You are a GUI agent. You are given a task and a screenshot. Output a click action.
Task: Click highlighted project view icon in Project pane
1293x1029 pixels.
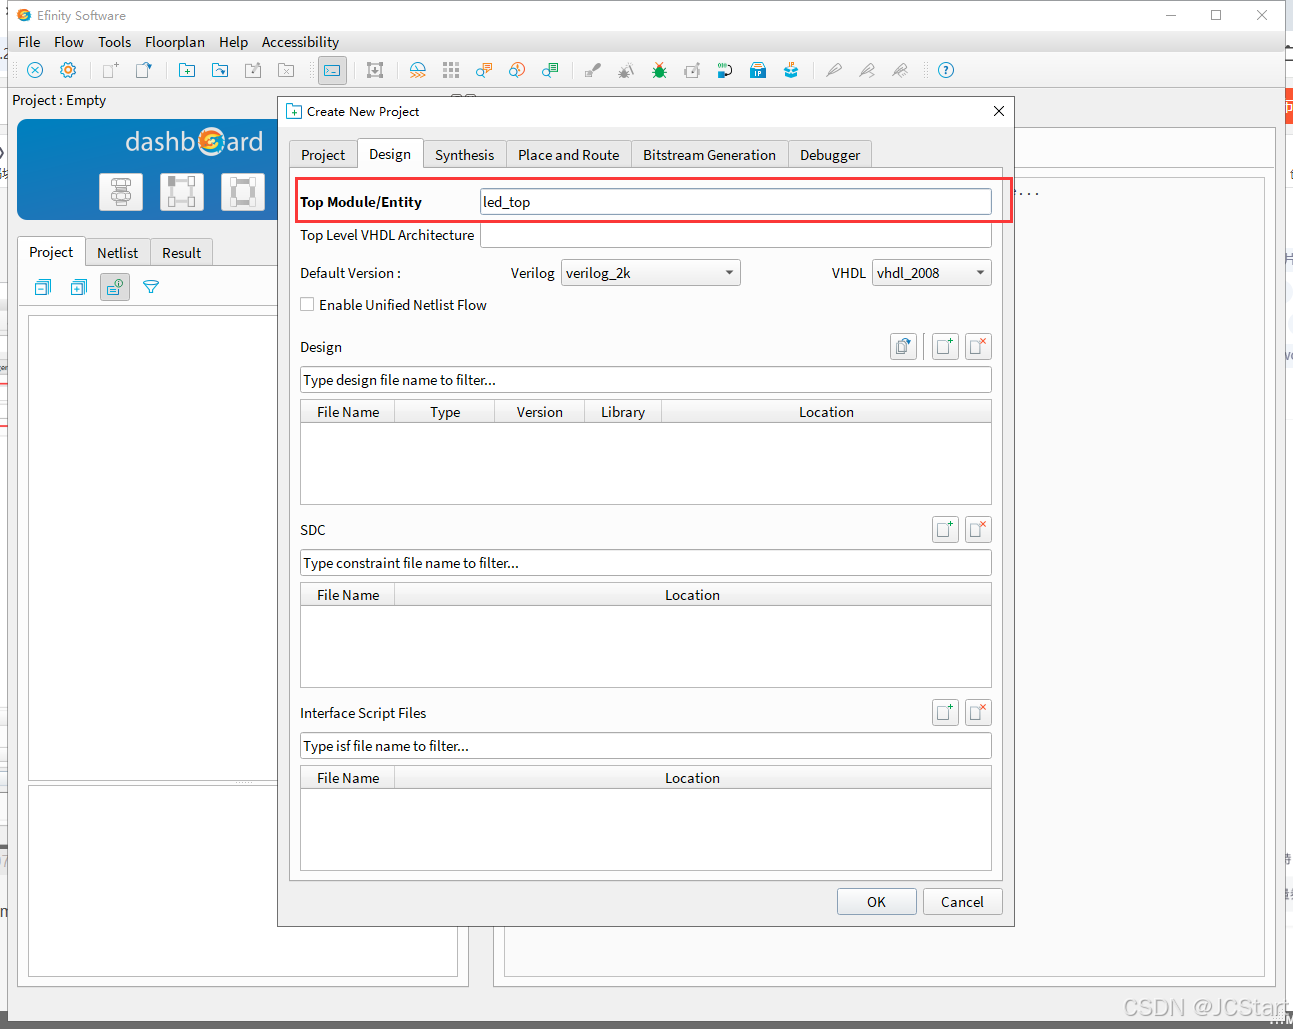tap(115, 287)
